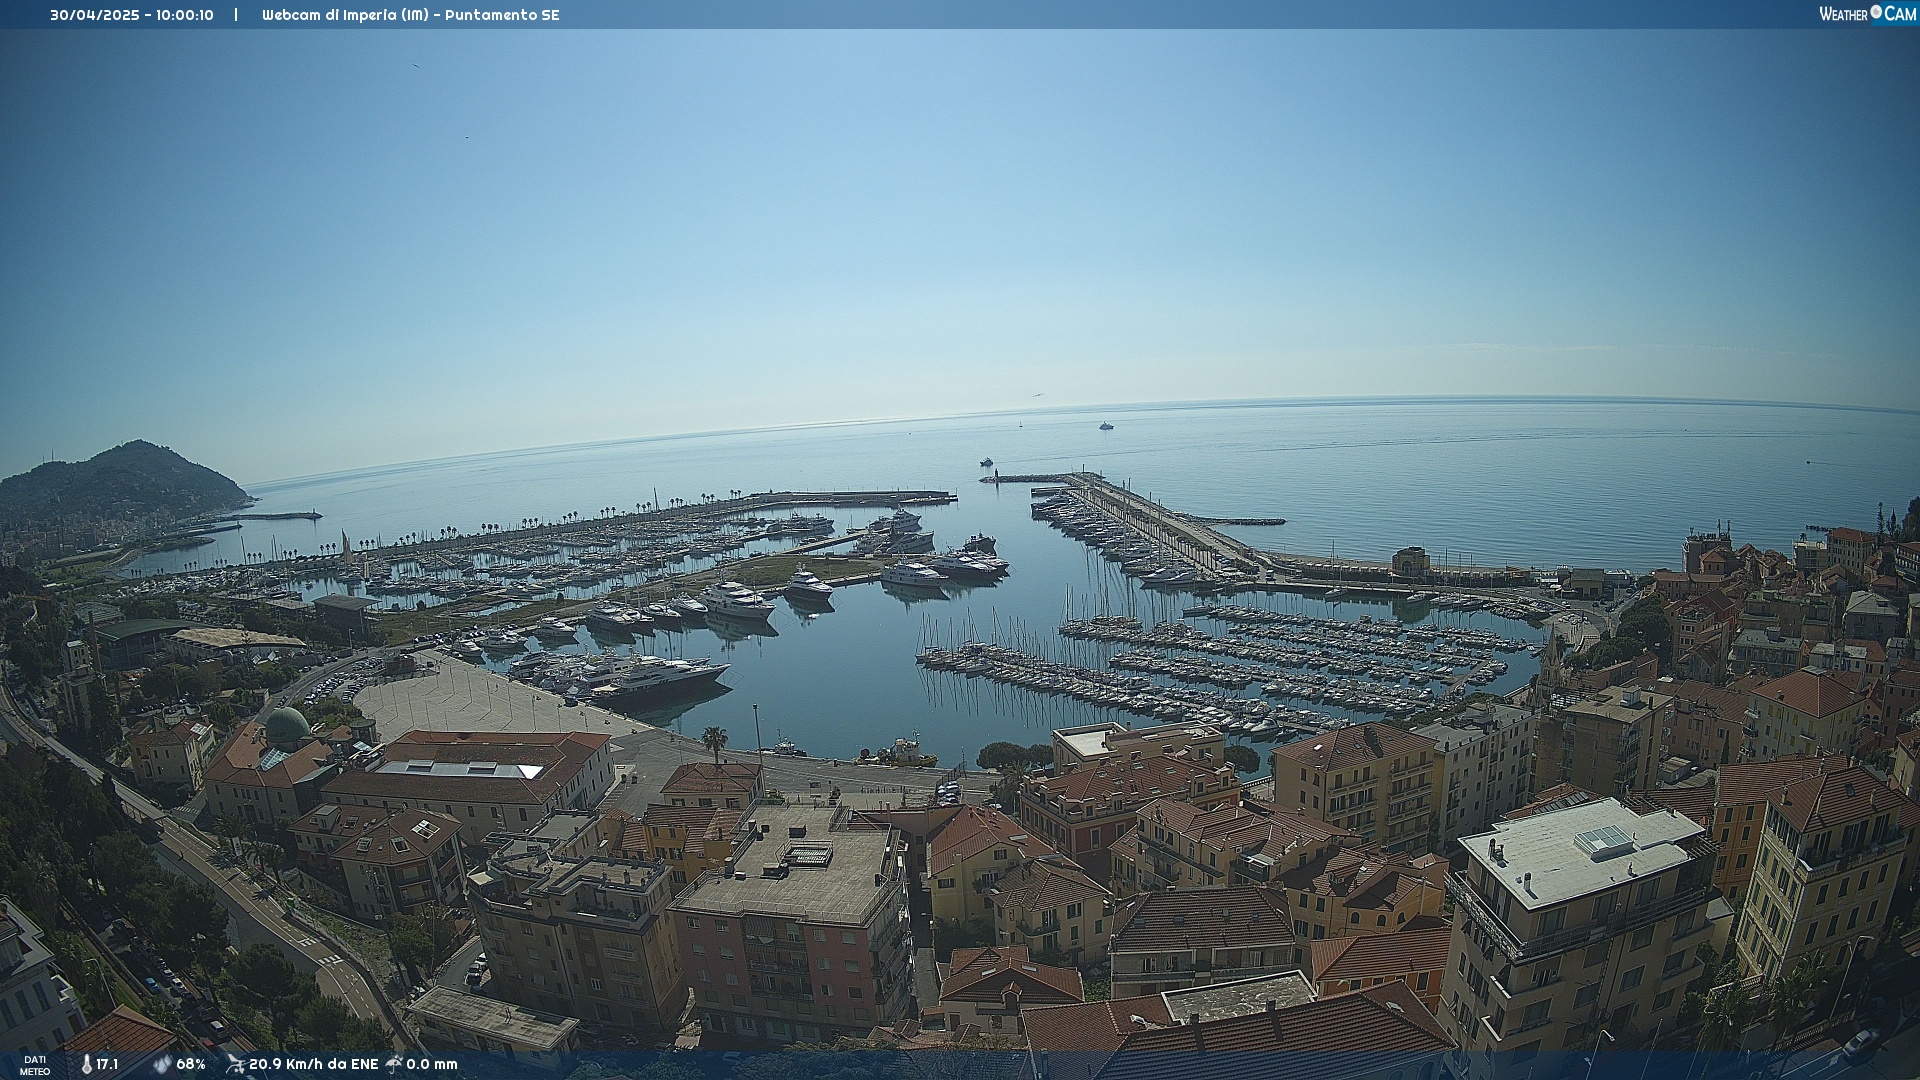Click the date and time stamp
This screenshot has height=1080, width=1920.
132,15
